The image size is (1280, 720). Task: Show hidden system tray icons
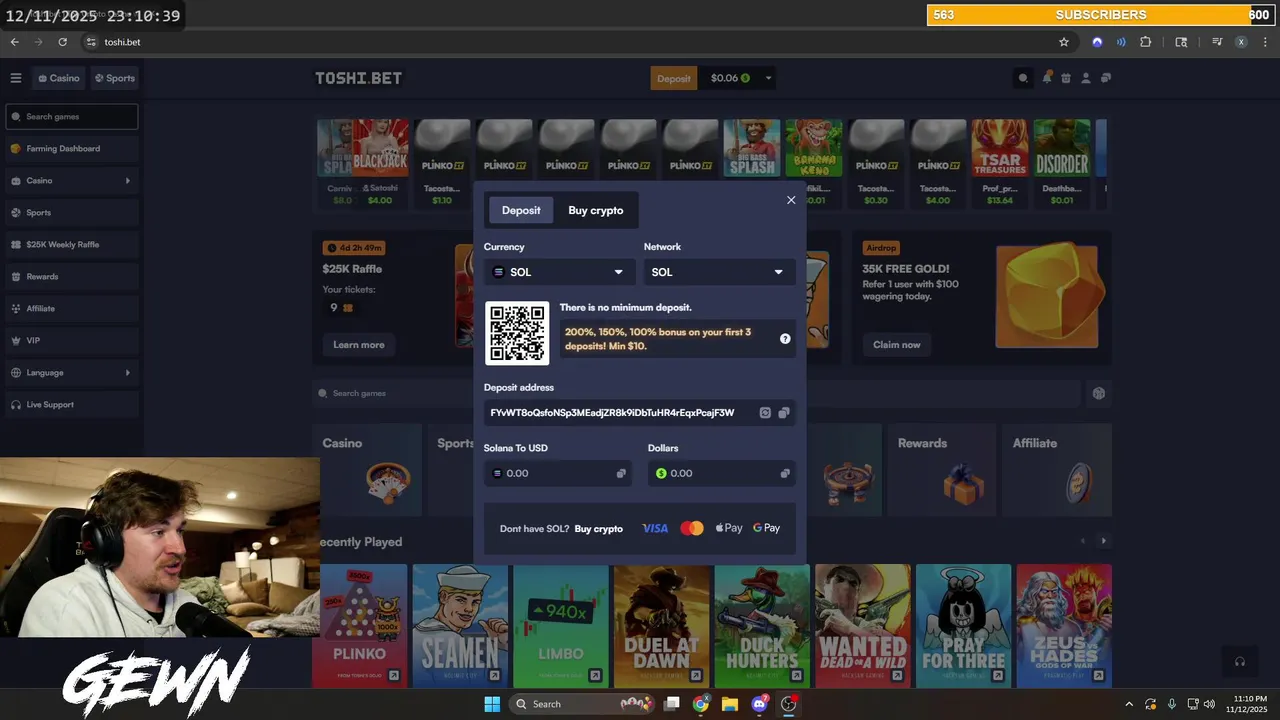(x=1129, y=704)
